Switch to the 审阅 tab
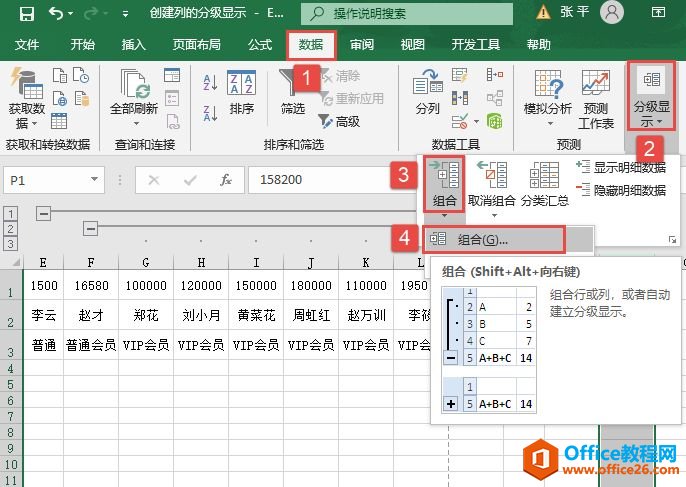 (362, 45)
